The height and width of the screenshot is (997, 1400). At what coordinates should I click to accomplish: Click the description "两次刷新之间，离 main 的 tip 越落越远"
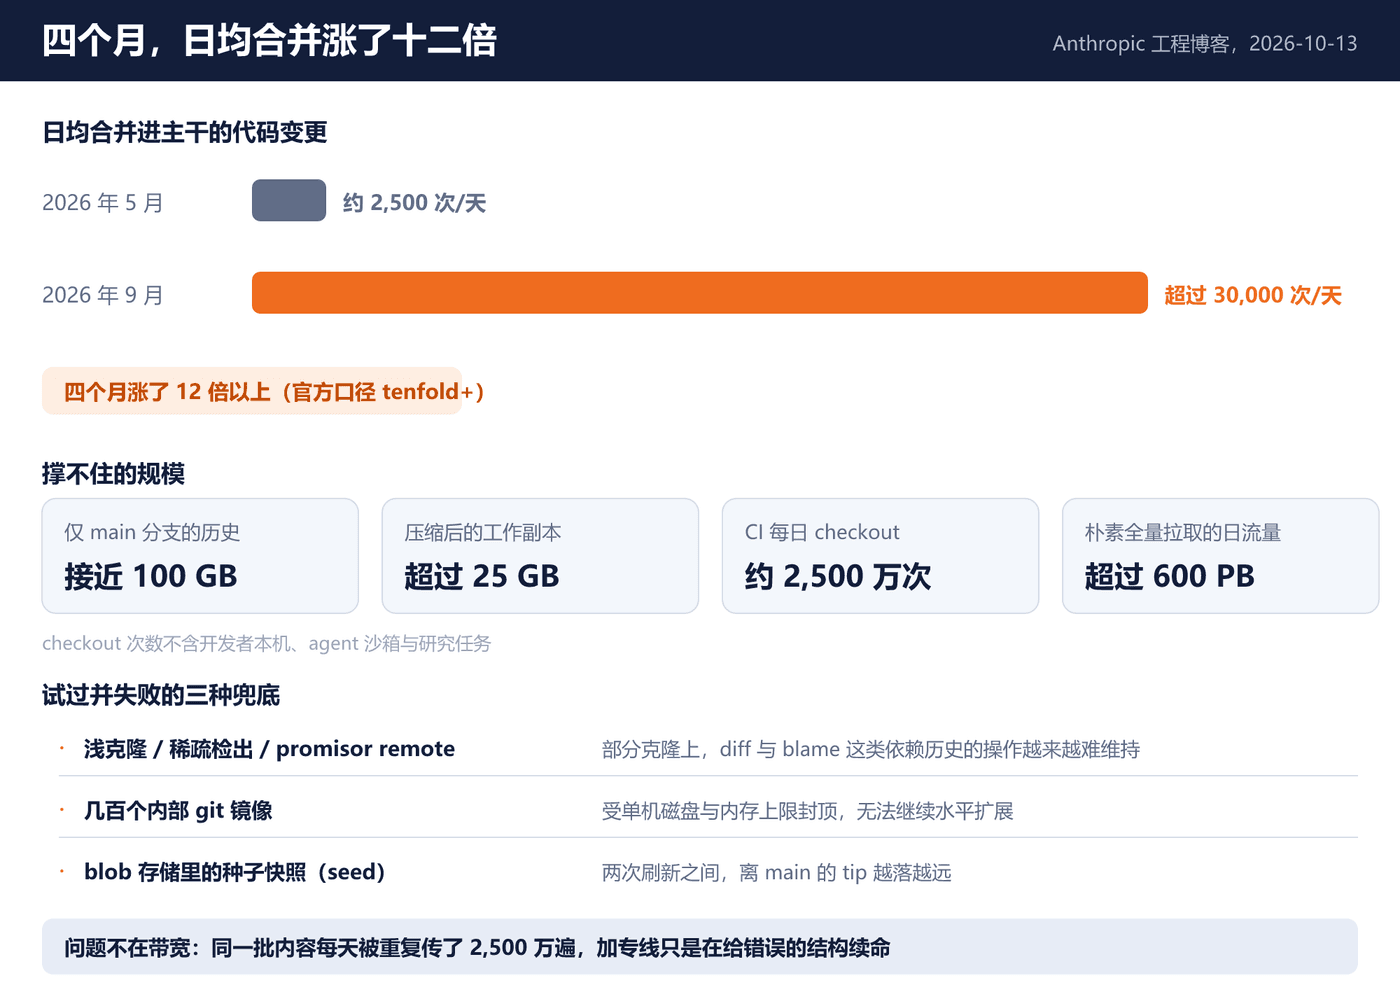tap(777, 873)
